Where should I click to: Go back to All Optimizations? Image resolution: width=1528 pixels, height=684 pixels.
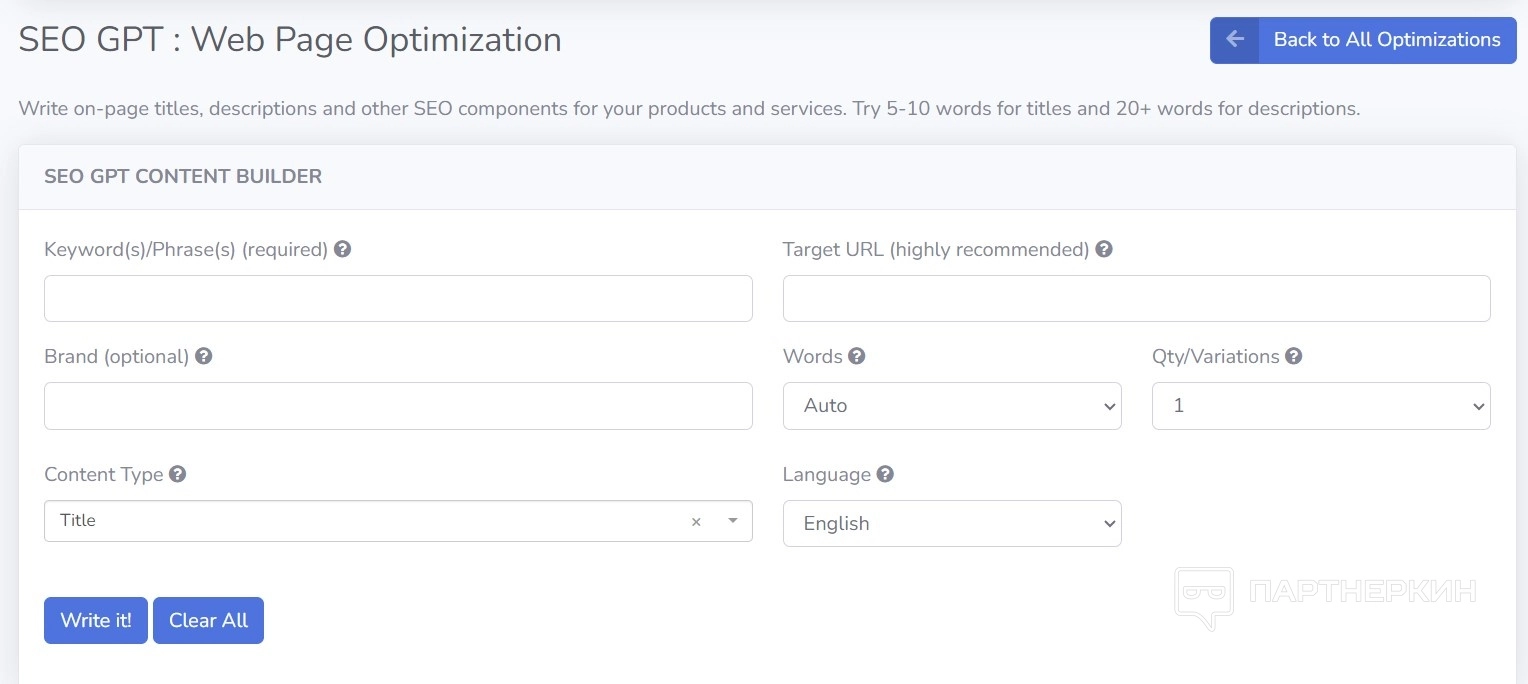1386,40
